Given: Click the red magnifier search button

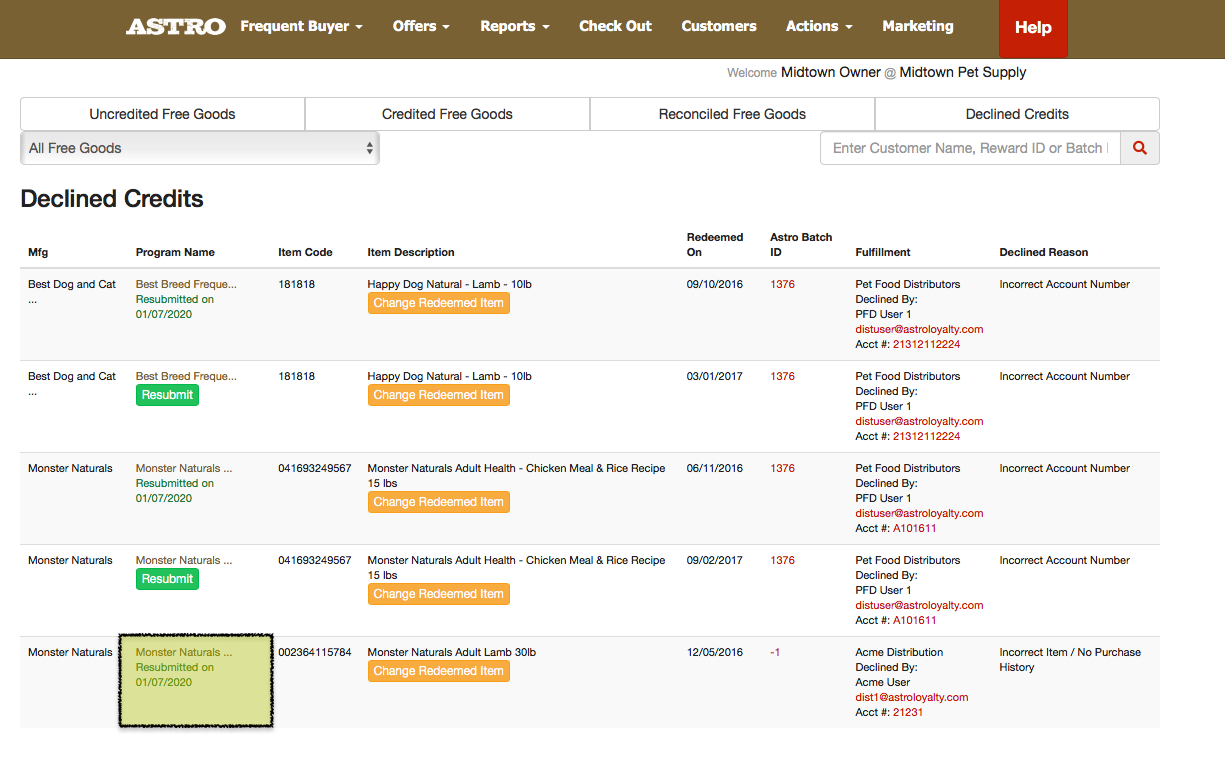Looking at the screenshot, I should (1139, 148).
